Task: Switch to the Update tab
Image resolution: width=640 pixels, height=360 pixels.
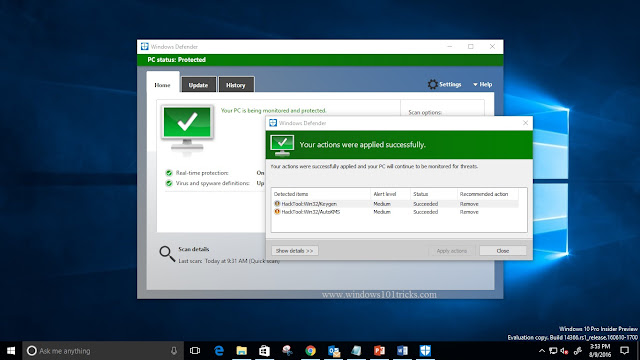Action: pos(198,84)
